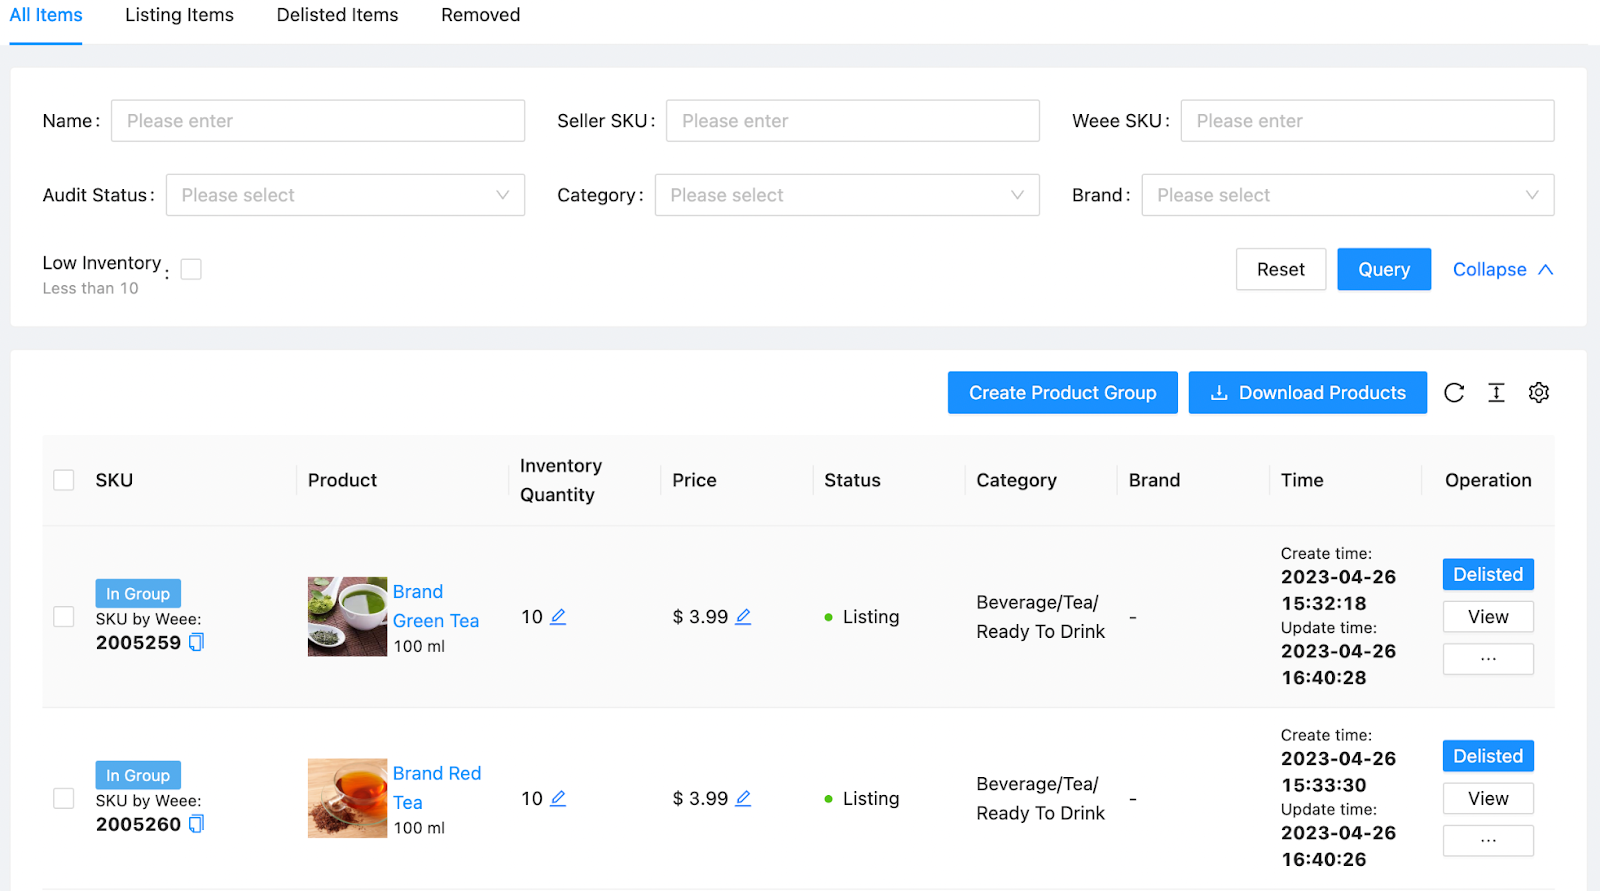The height and width of the screenshot is (891, 1600).
Task: Copy SKU 2005259 with copy icon
Action: point(196,642)
